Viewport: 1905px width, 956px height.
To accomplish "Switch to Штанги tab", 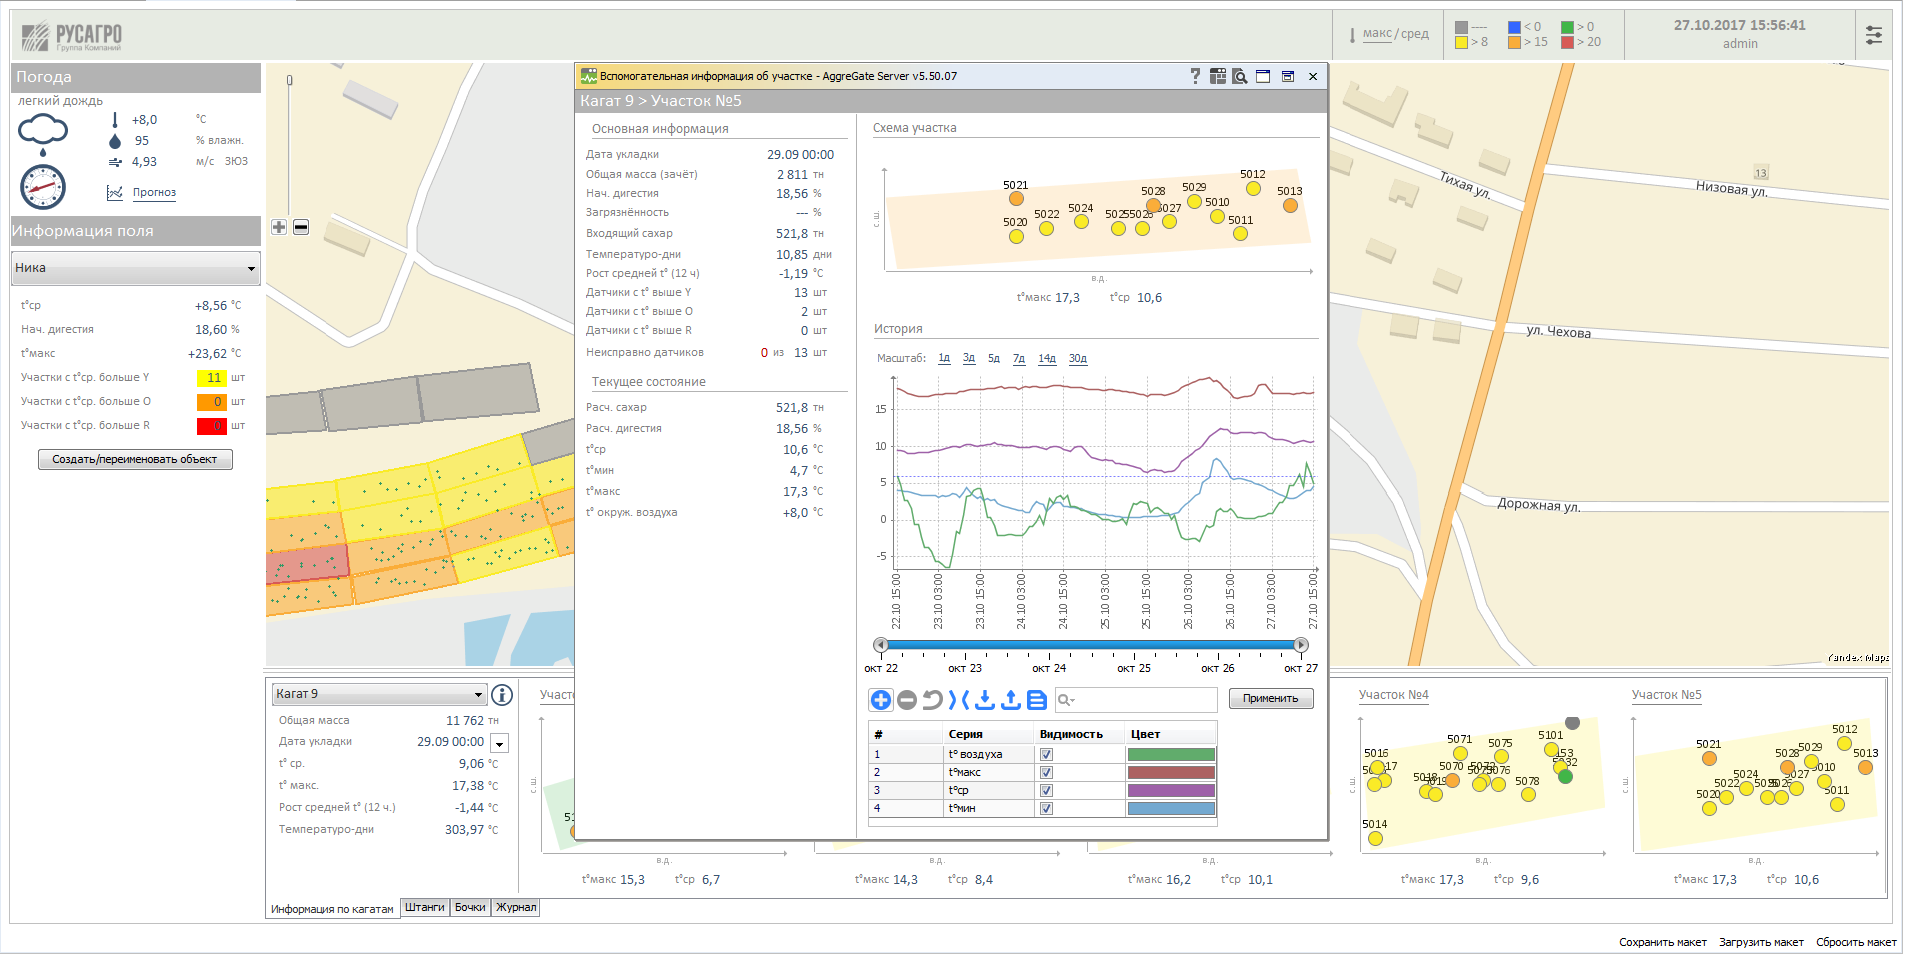I will pos(425,908).
